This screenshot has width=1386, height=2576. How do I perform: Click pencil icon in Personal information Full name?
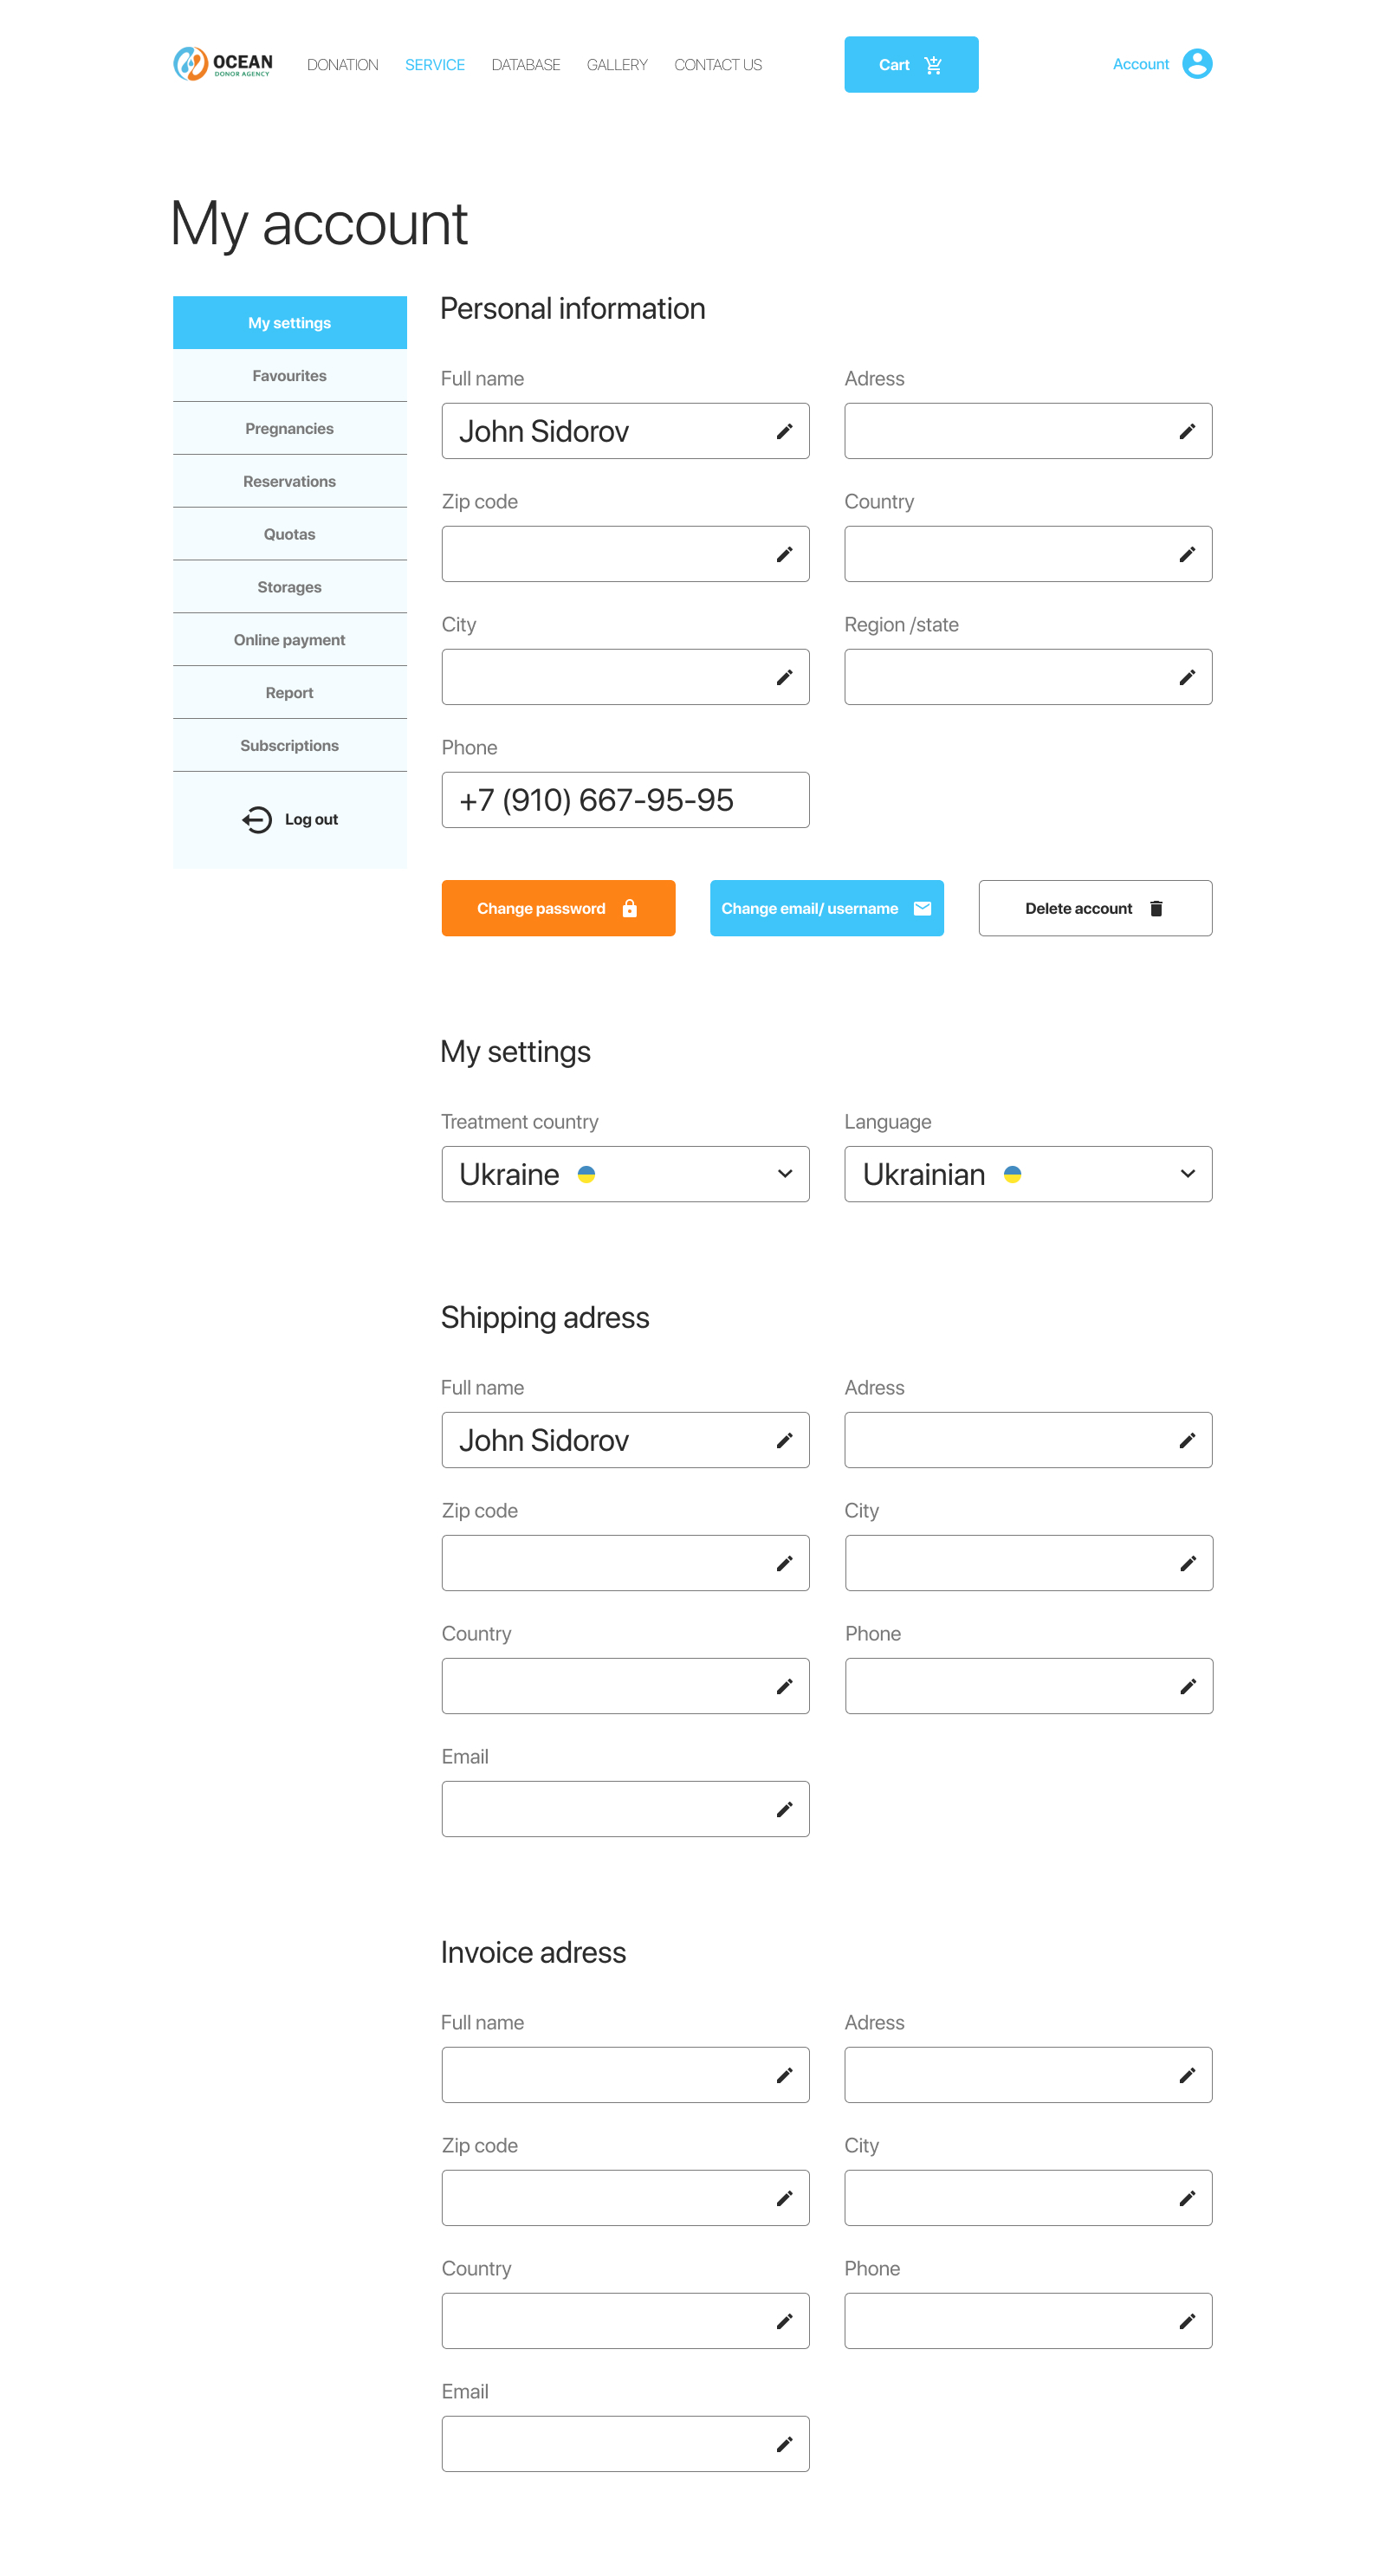coord(784,432)
